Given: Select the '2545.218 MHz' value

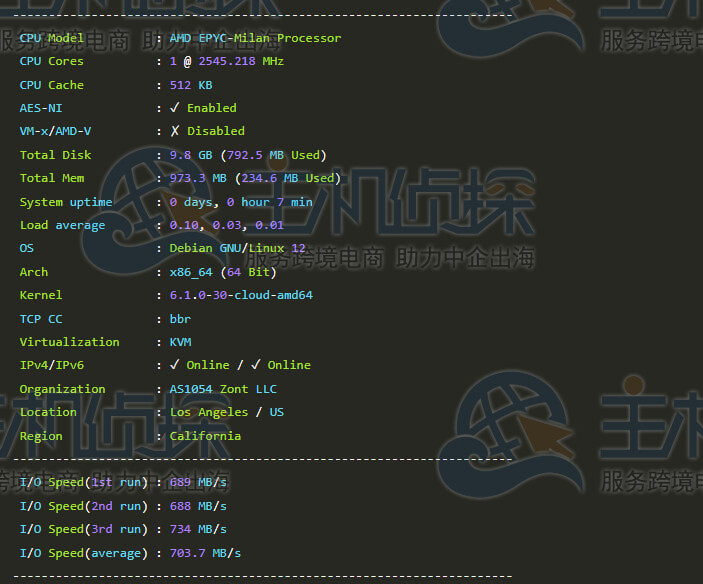Looking at the screenshot, I should (241, 61).
